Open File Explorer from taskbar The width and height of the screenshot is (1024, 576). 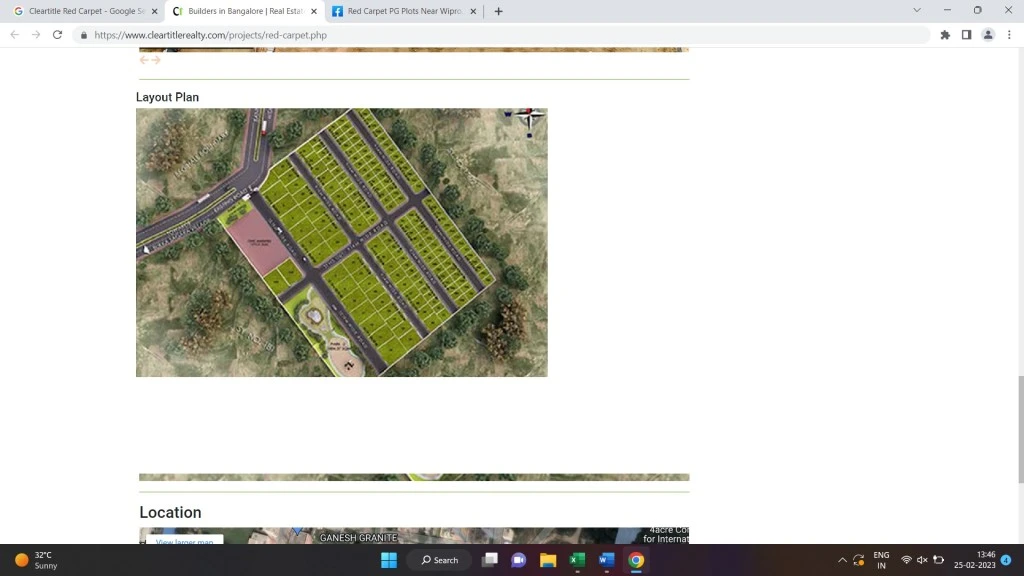[x=548, y=560]
